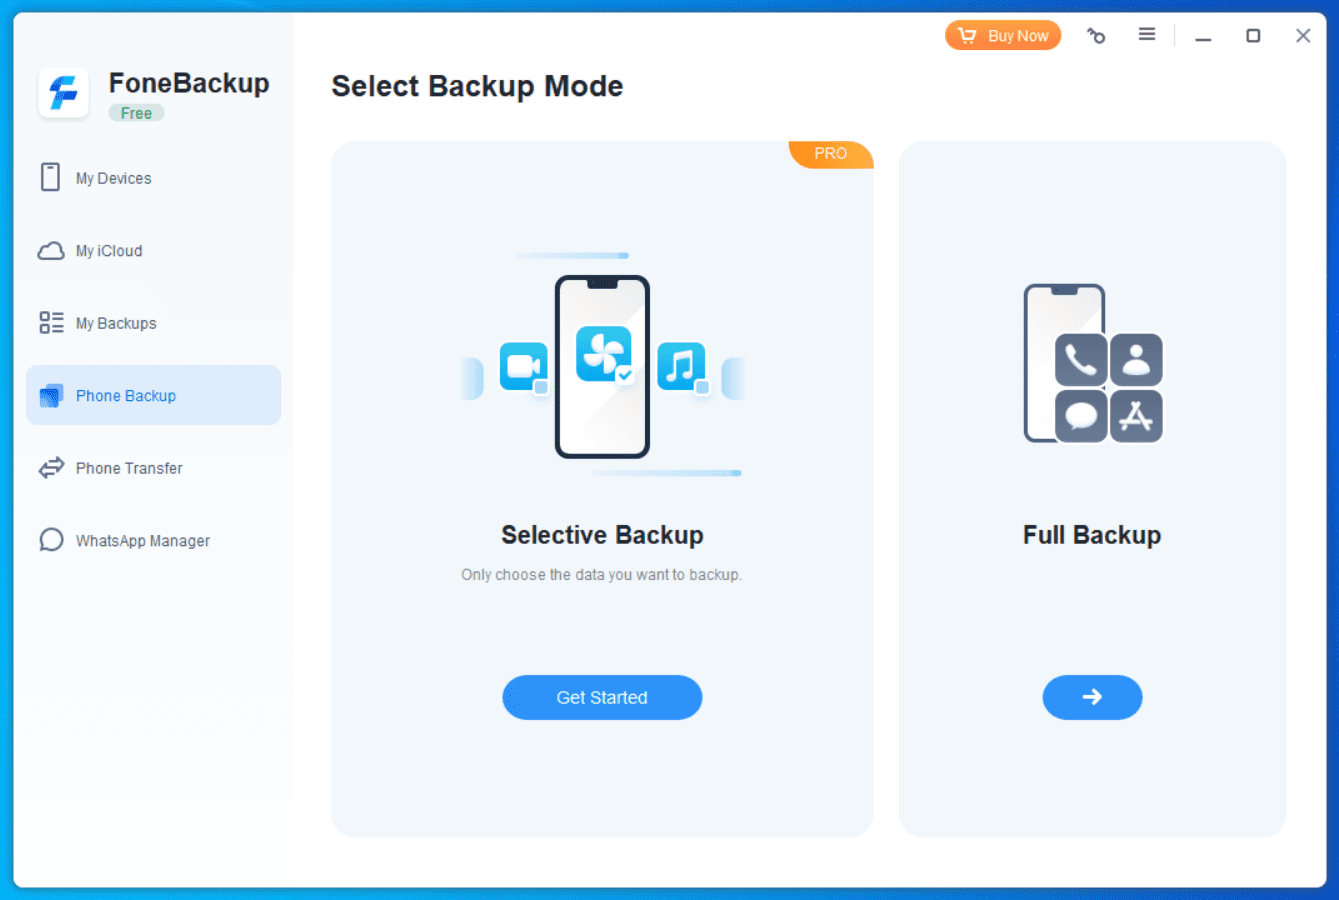Open the Phone Transfer section
The image size is (1339, 900).
[129, 468]
